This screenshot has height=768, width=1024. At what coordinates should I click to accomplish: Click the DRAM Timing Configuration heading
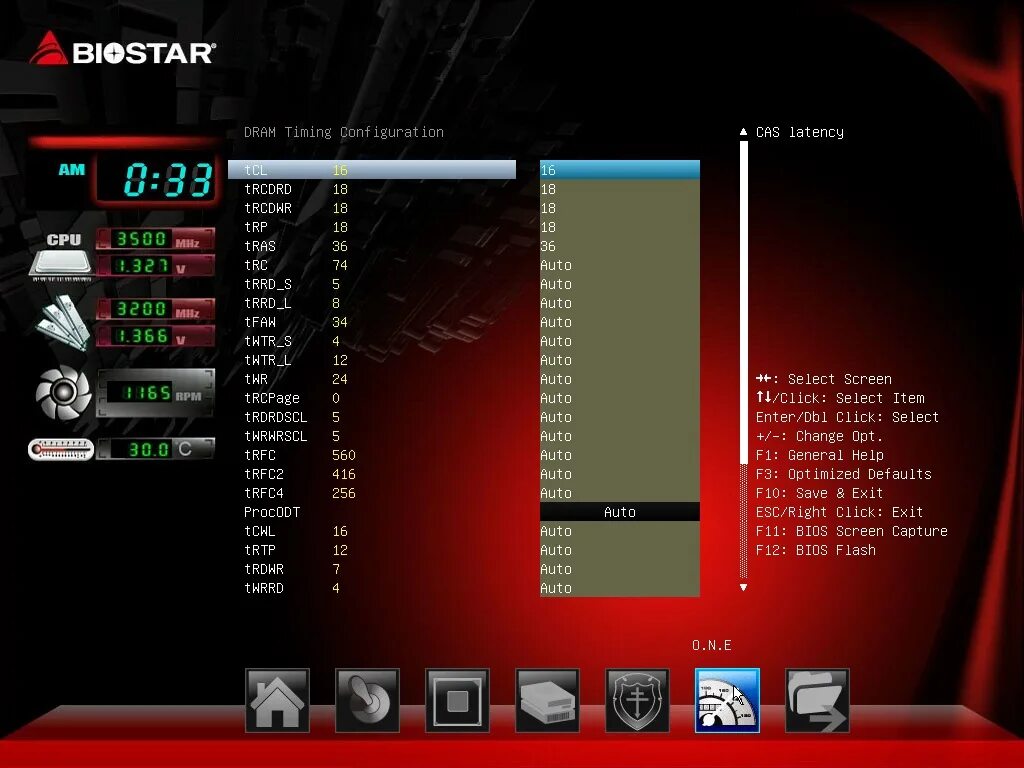coord(344,132)
